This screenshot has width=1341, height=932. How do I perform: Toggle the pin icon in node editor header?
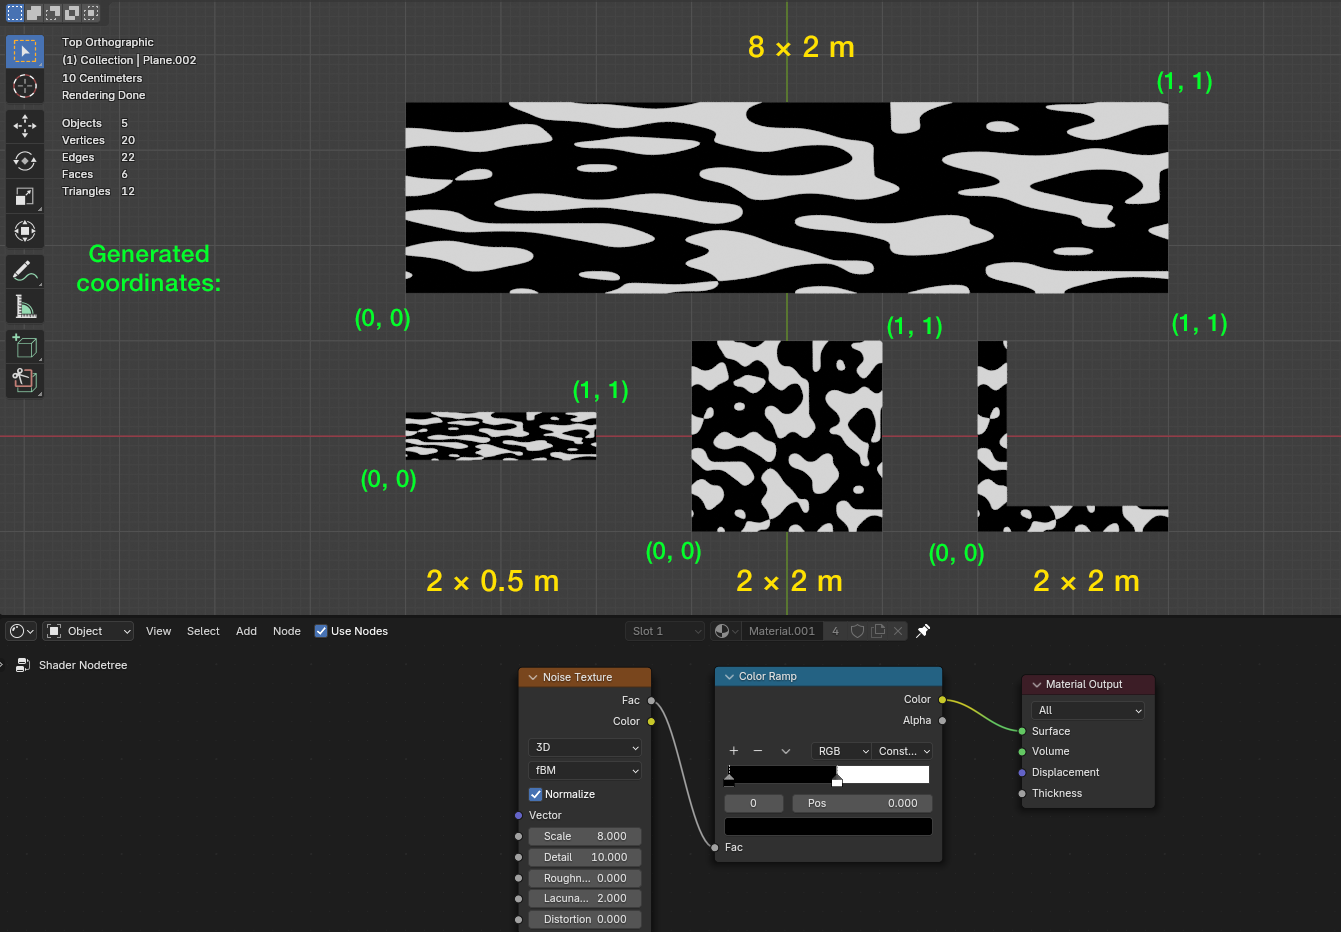tap(923, 631)
